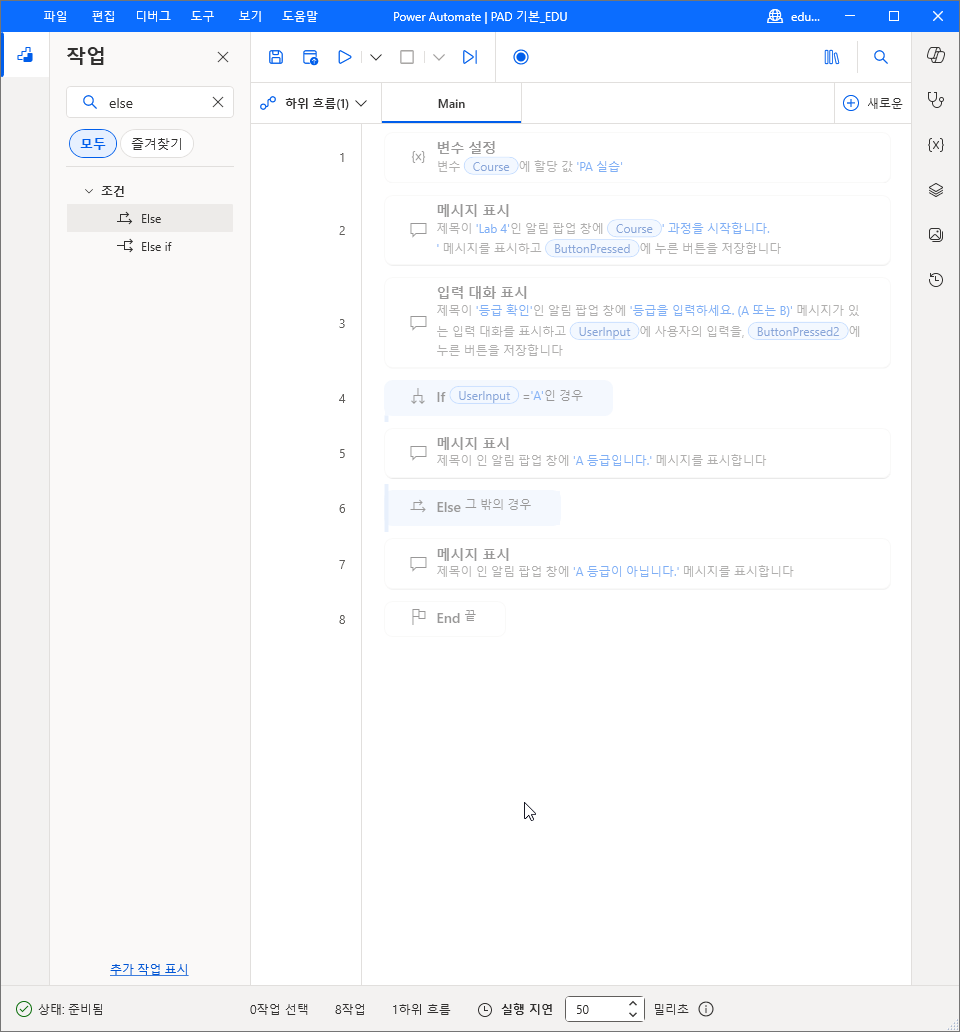This screenshot has width=960, height=1032.
Task: Open the 편집 menu
Action: pyautogui.click(x=103, y=16)
